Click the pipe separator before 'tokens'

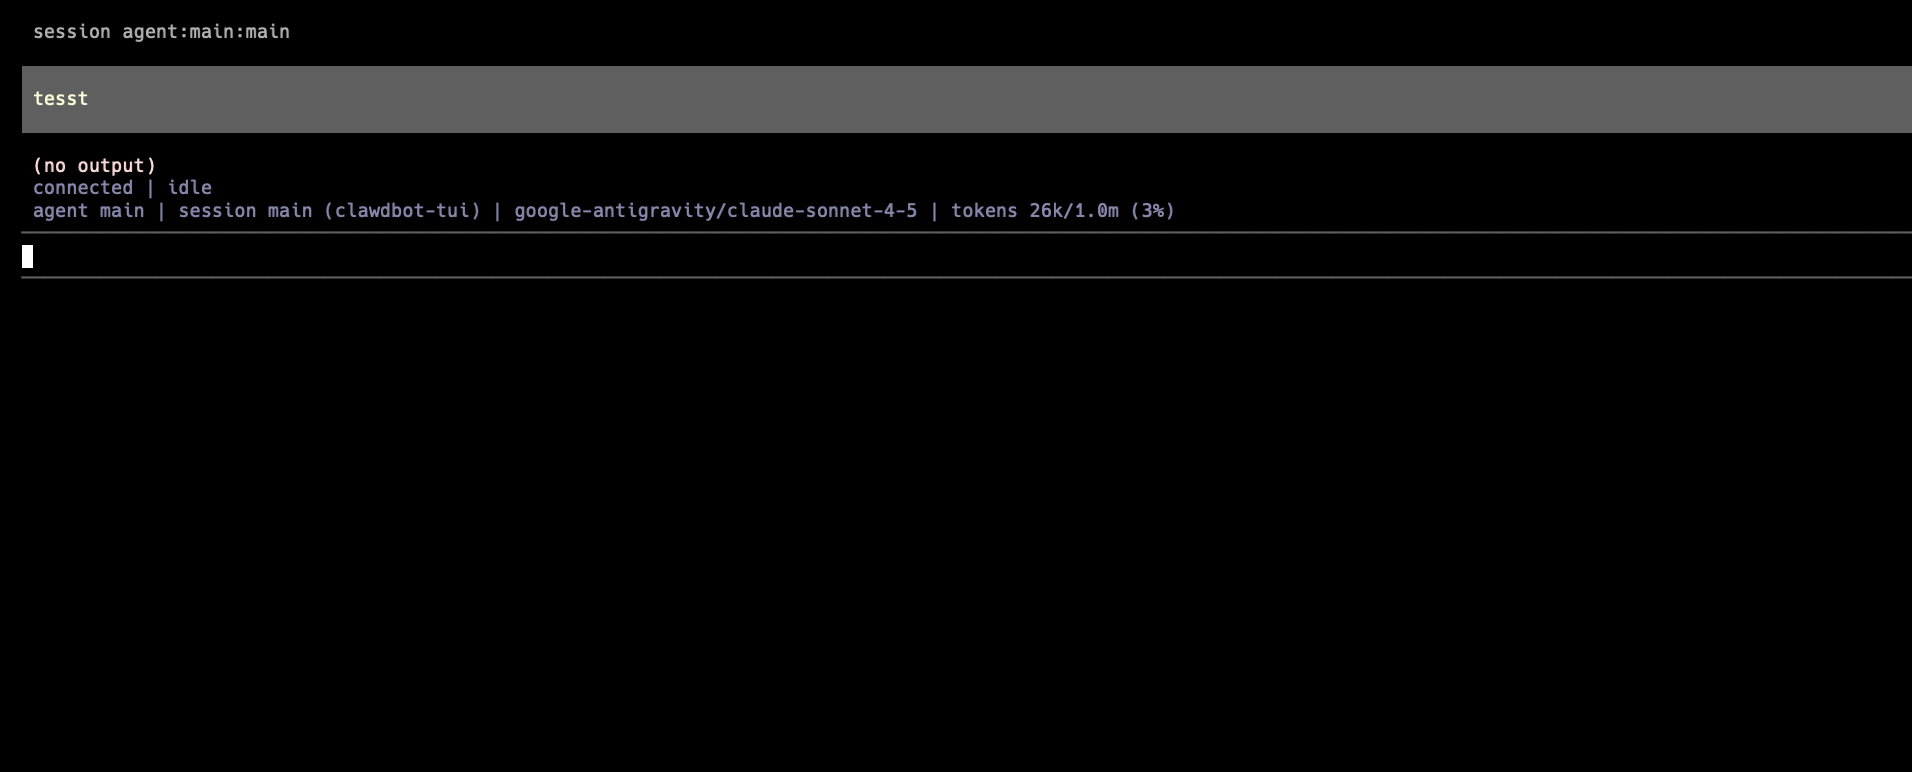pyautogui.click(x=934, y=211)
